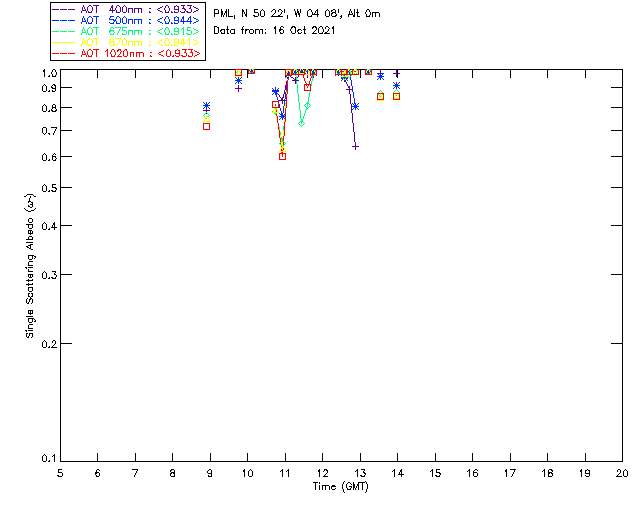Screen dimensions: 640x512
Task: Click the 0.5 tick label on y-axis
Action: (x=49, y=188)
